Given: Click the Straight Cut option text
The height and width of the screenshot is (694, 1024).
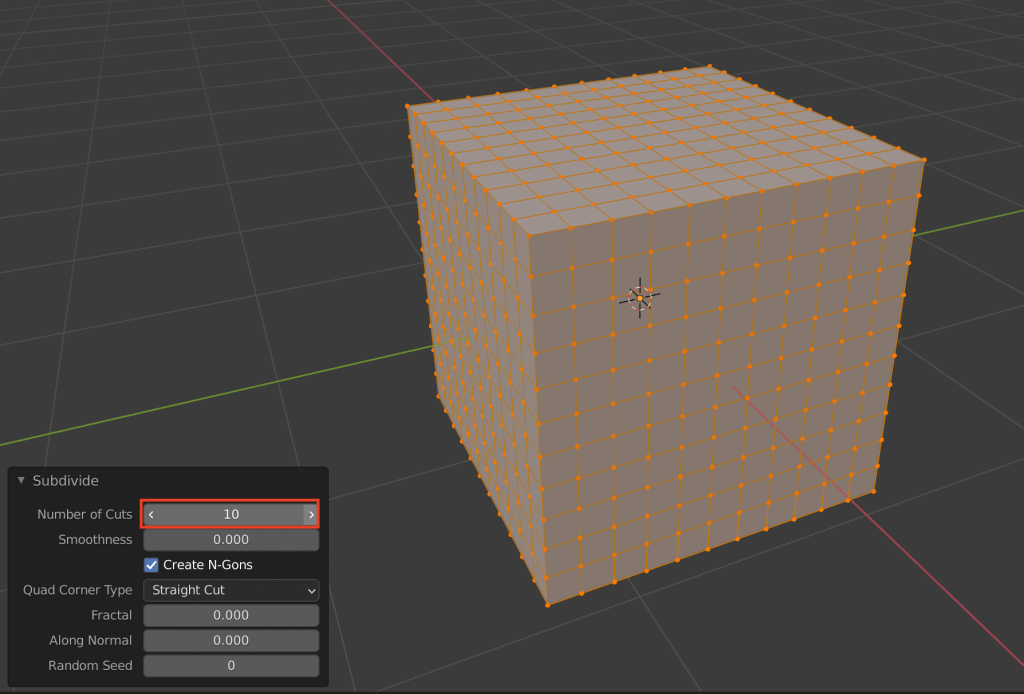Looking at the screenshot, I should tap(190, 590).
